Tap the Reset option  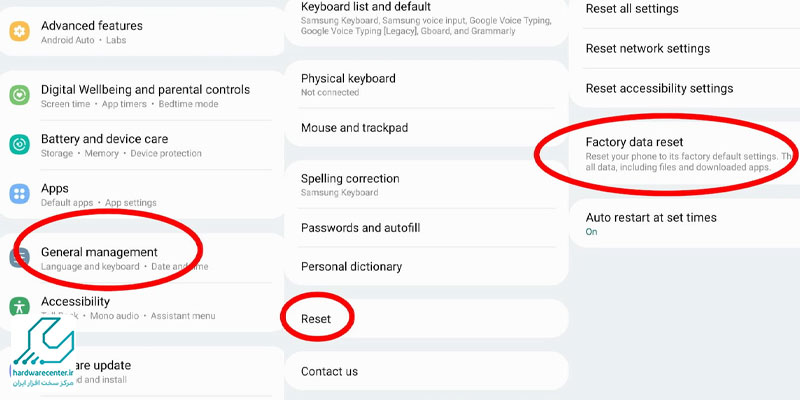pos(316,319)
